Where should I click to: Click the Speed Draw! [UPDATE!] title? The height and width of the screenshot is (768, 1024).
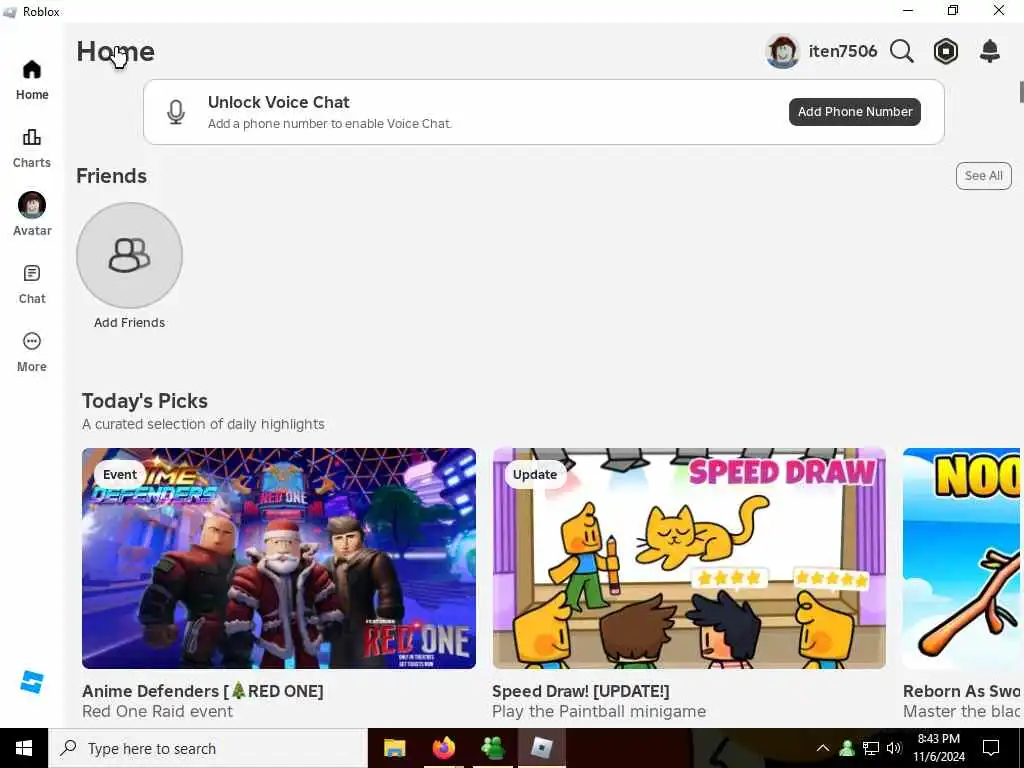coord(581,691)
